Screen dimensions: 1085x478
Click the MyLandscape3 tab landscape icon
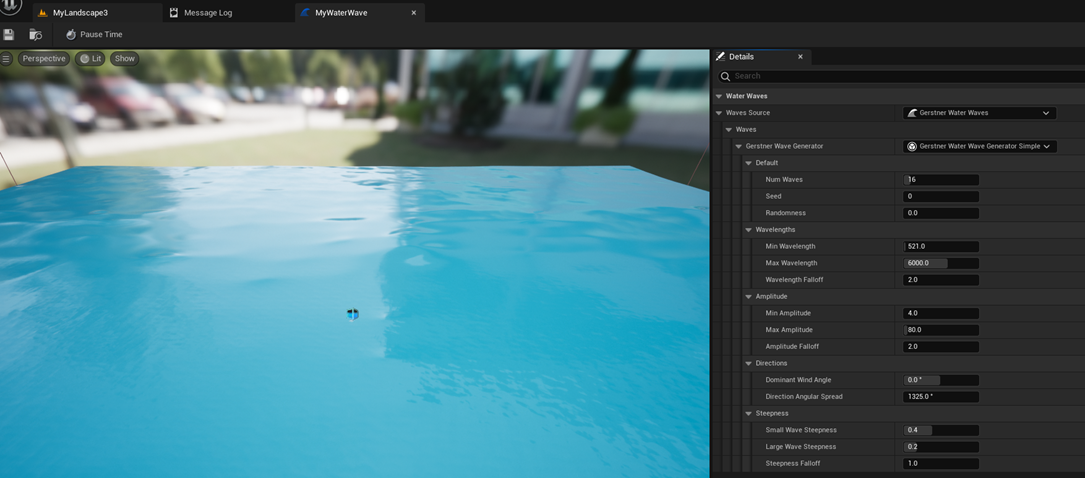[43, 12]
